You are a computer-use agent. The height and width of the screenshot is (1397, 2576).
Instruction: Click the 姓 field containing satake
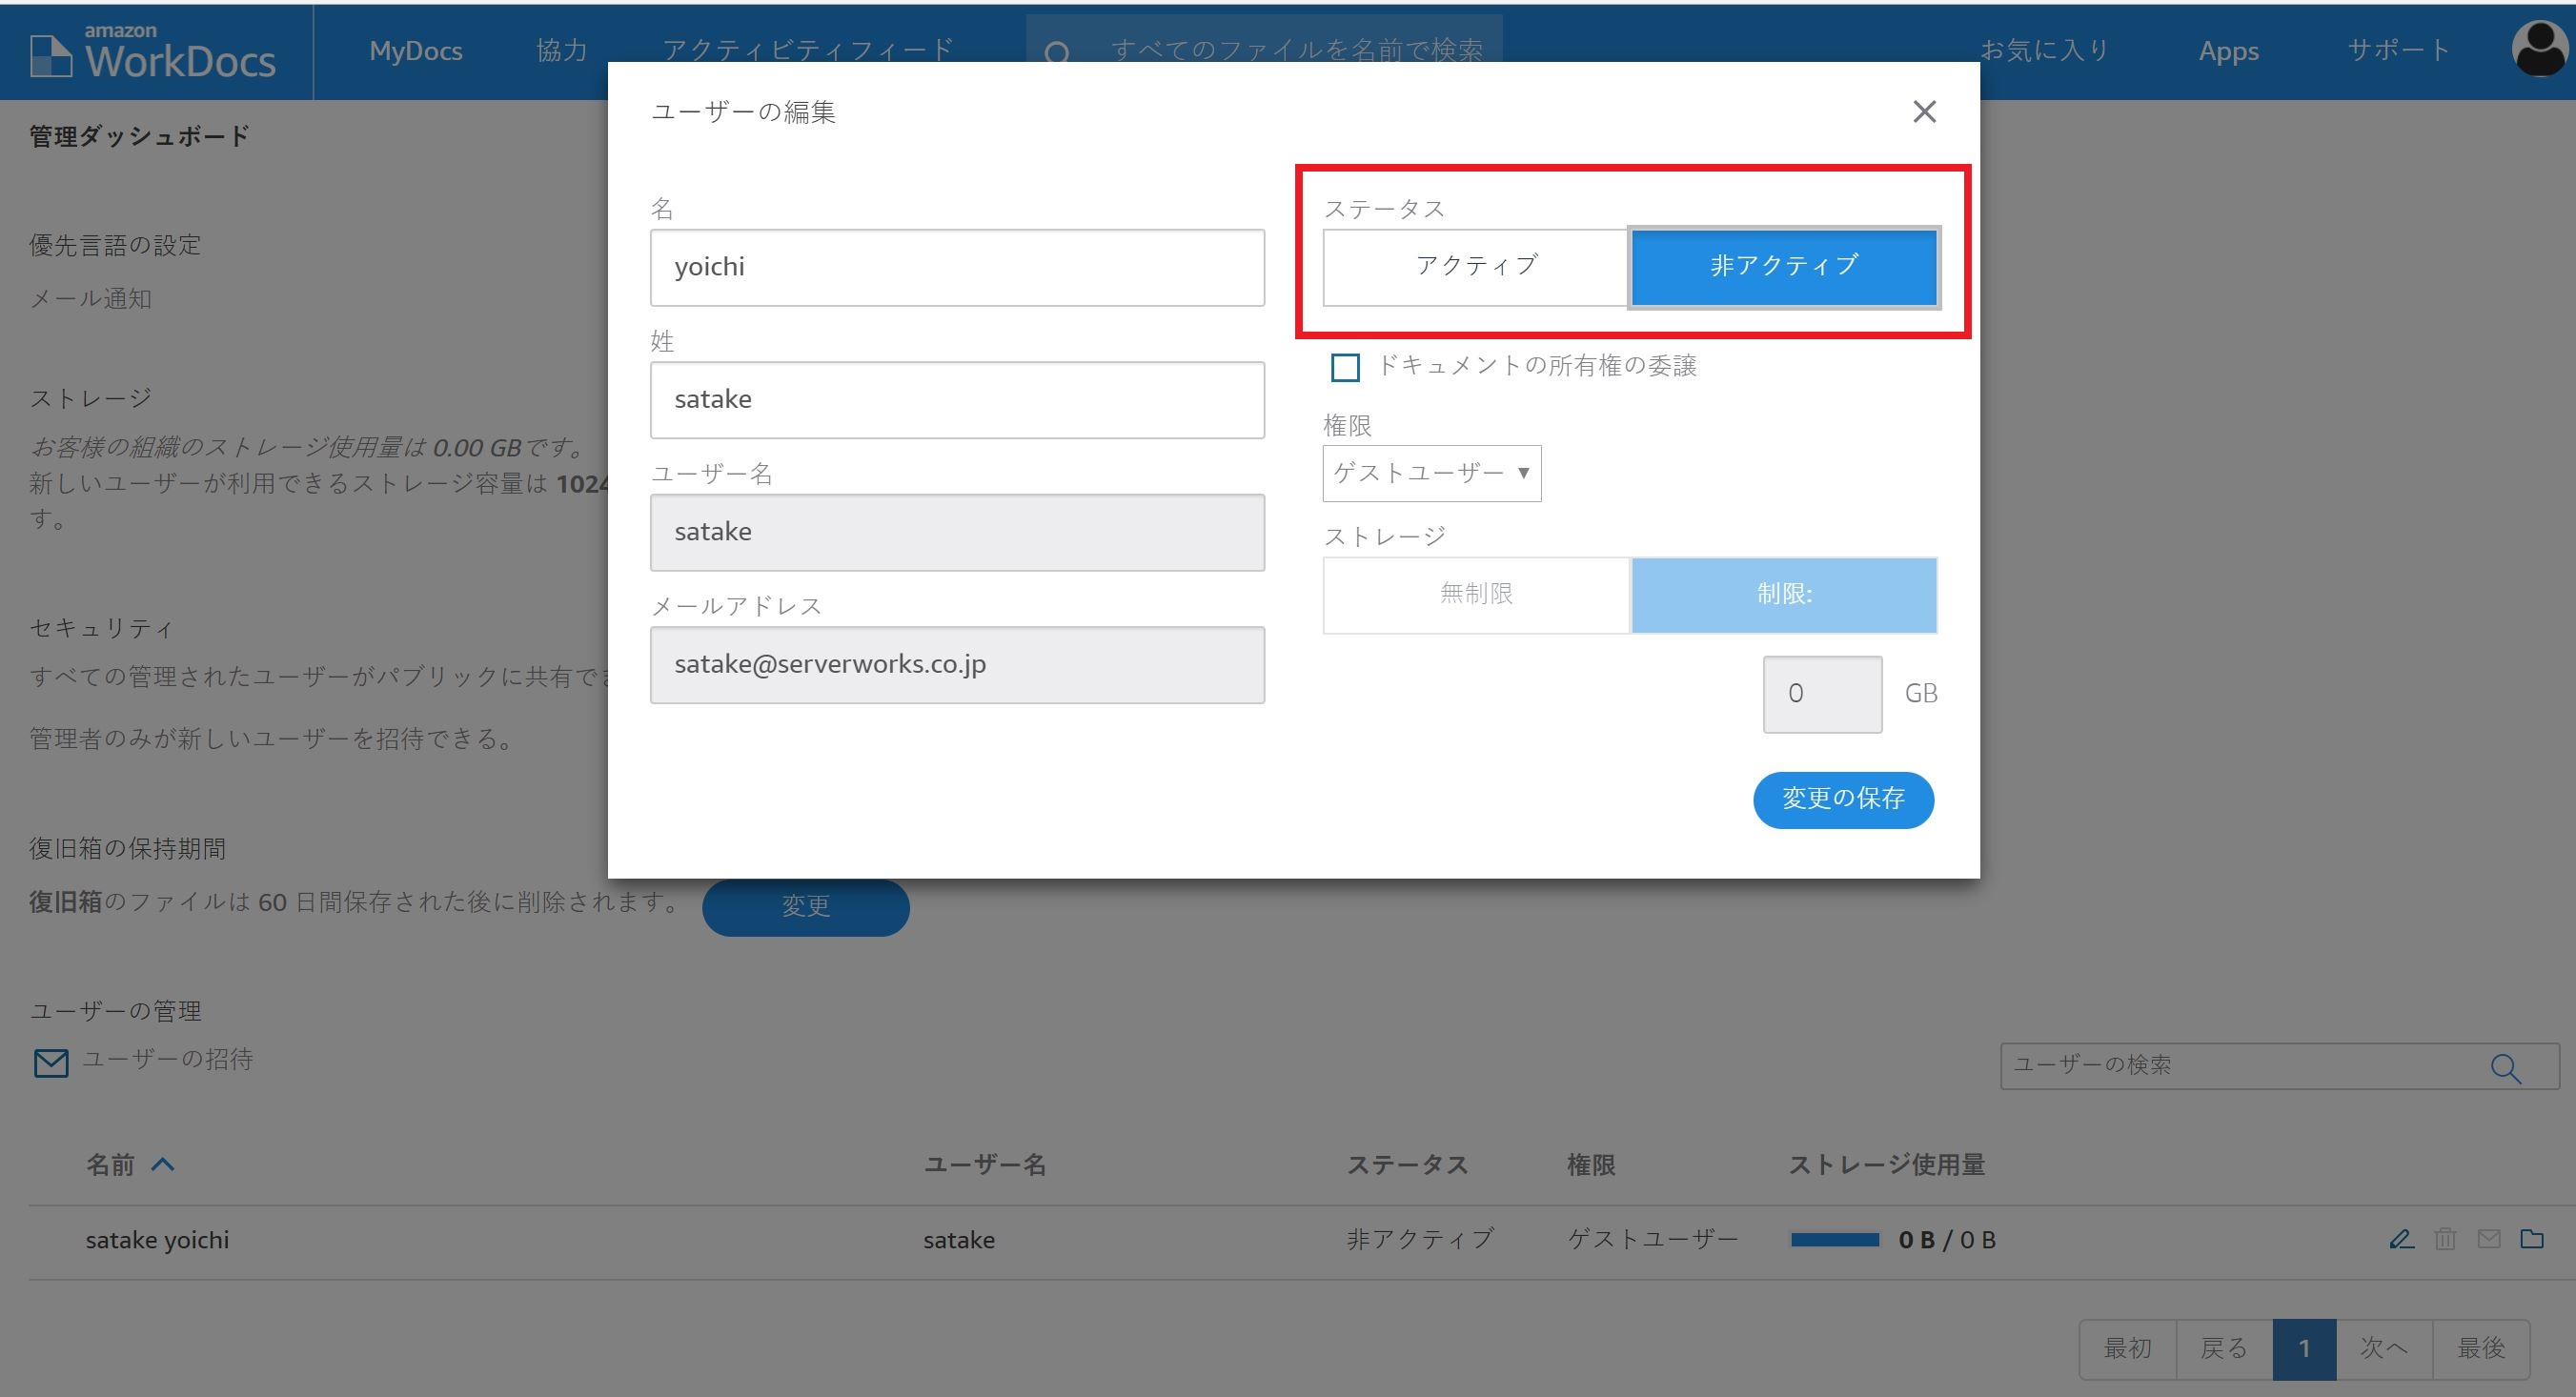(957, 400)
